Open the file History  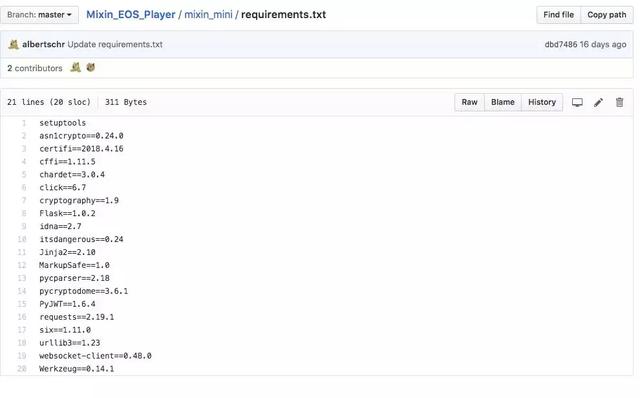click(x=542, y=102)
